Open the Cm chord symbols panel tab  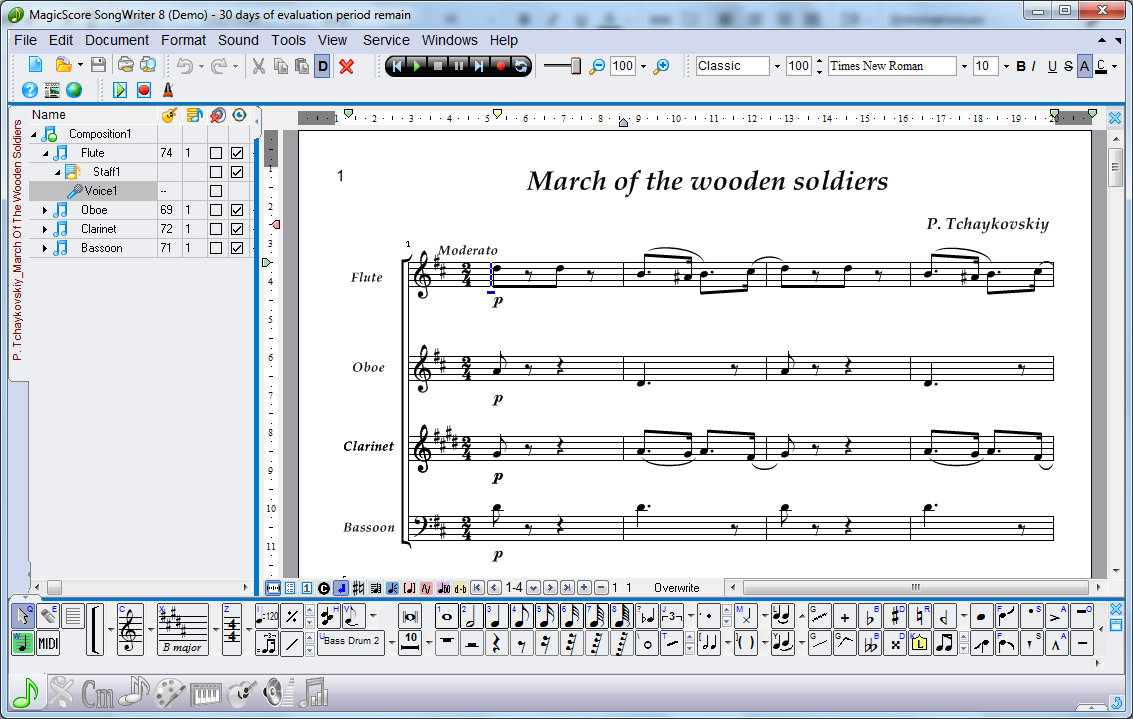pos(98,693)
